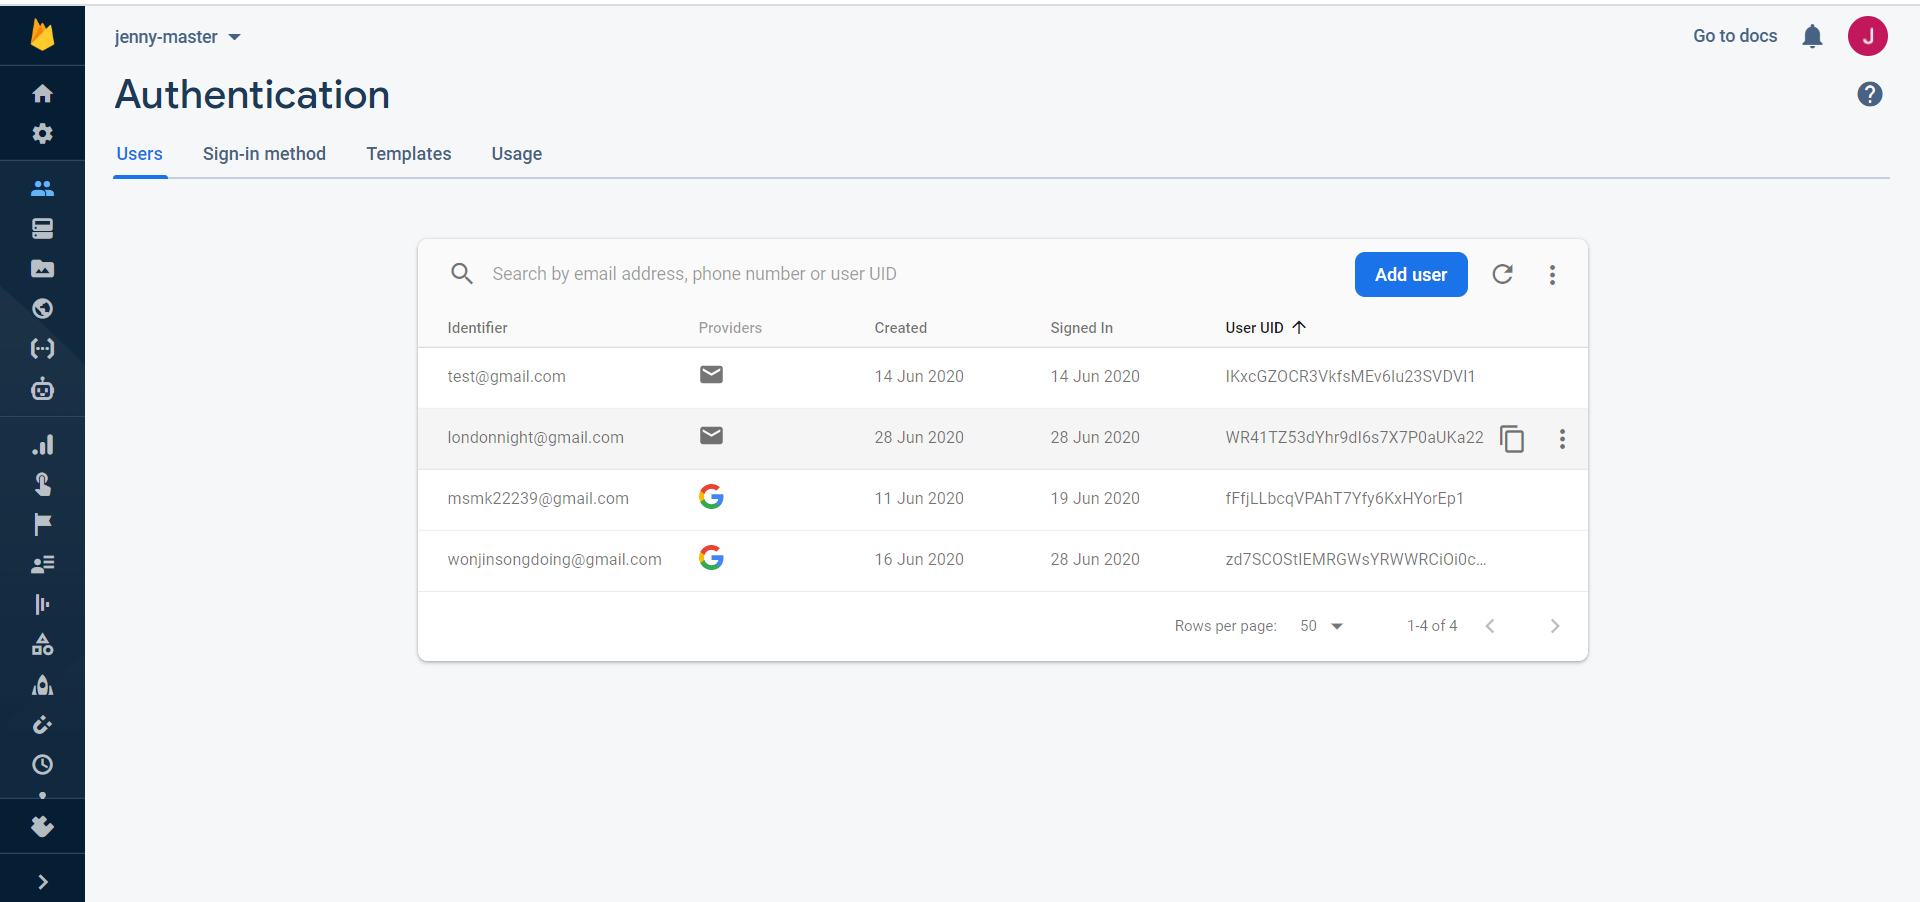
Task: Click the Signed In column header
Action: (x=1081, y=327)
